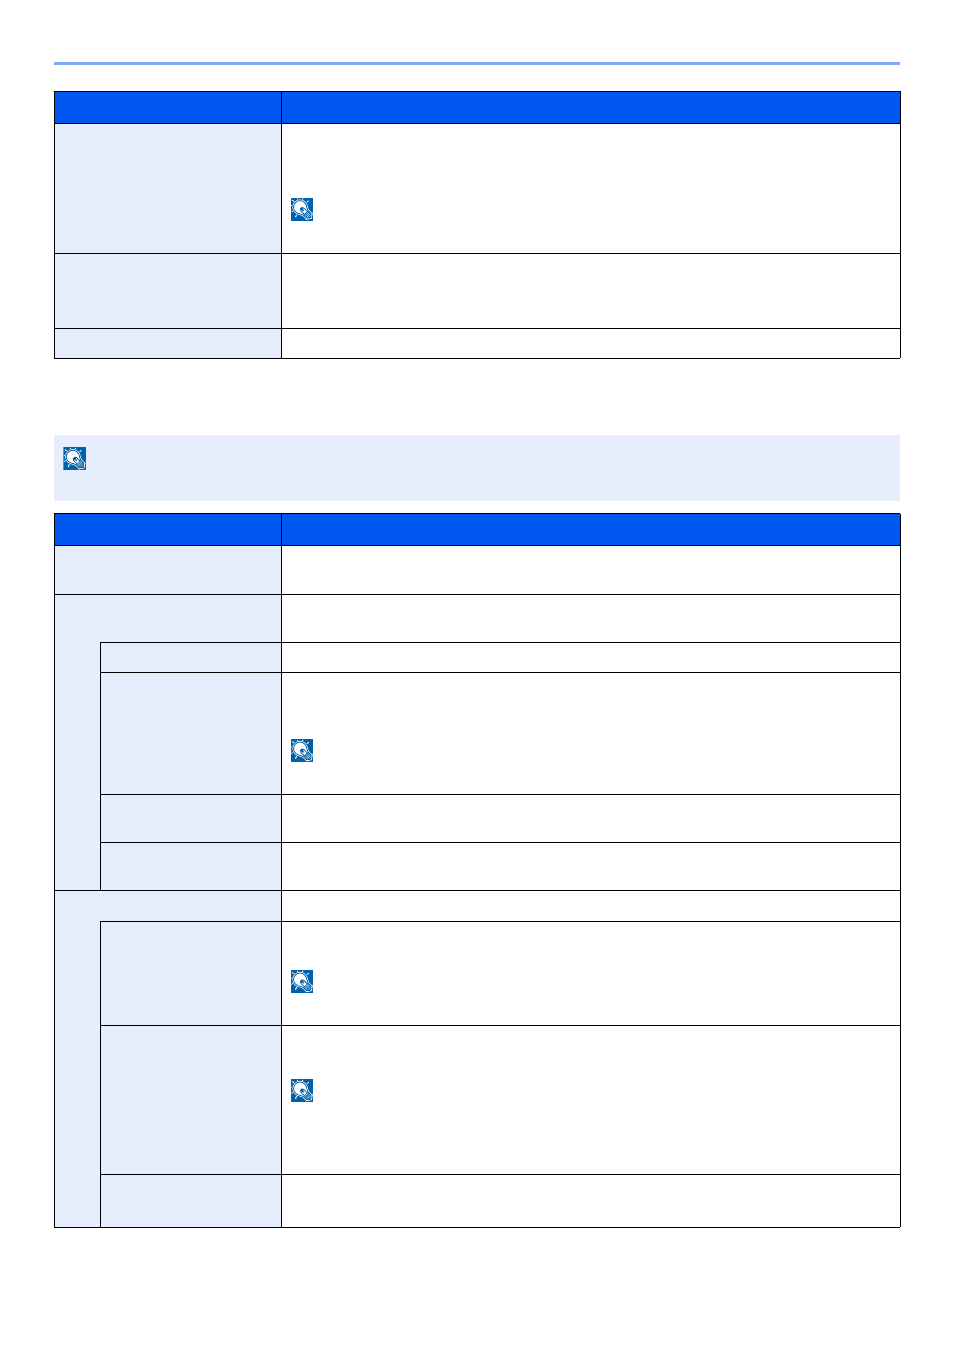954x1350 pixels.
Task: Click the thin last-row label cell of the top table
Action: click(168, 343)
